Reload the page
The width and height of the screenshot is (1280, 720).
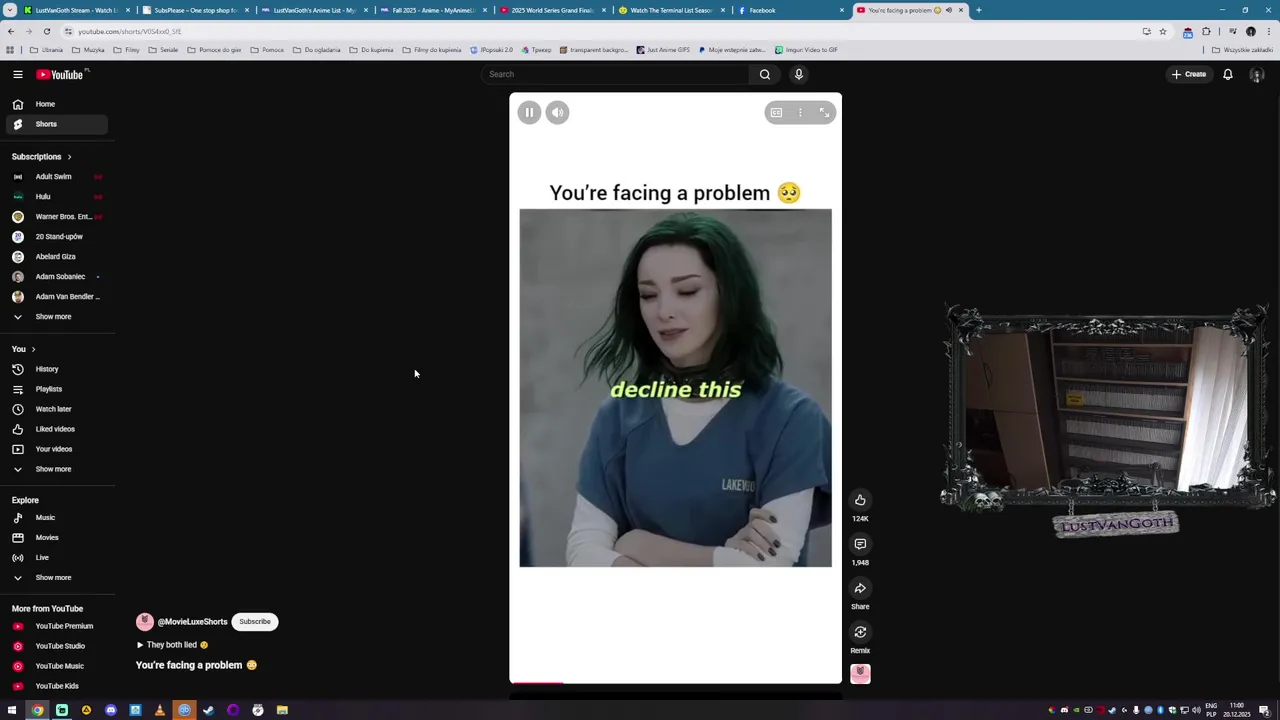46,31
